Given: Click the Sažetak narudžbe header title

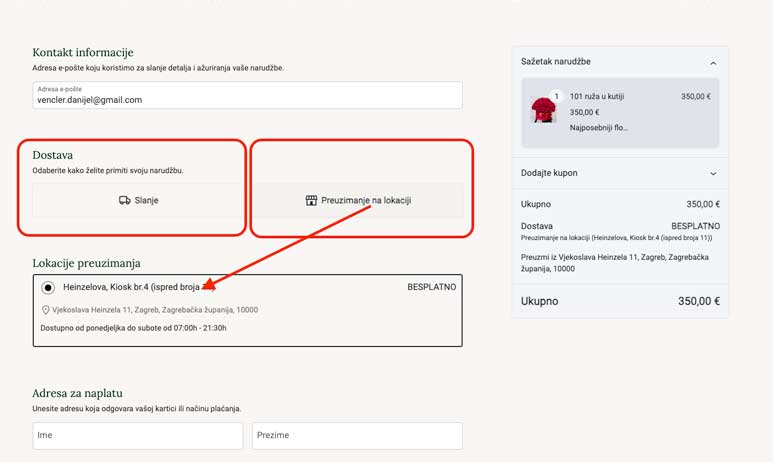Looking at the screenshot, I should pyautogui.click(x=555, y=62).
